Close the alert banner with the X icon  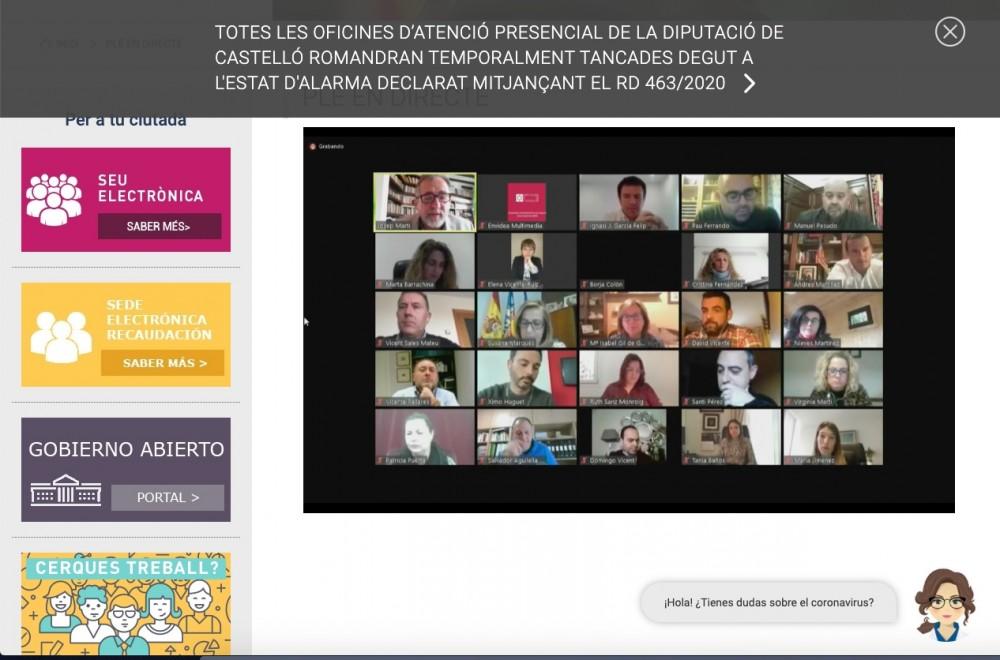949,32
